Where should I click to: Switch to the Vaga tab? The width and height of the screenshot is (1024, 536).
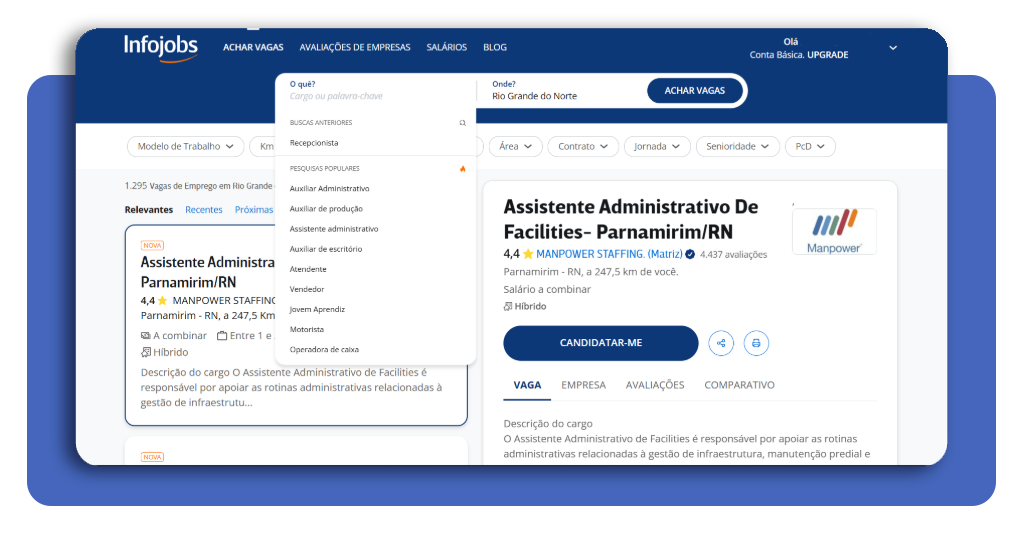point(527,385)
